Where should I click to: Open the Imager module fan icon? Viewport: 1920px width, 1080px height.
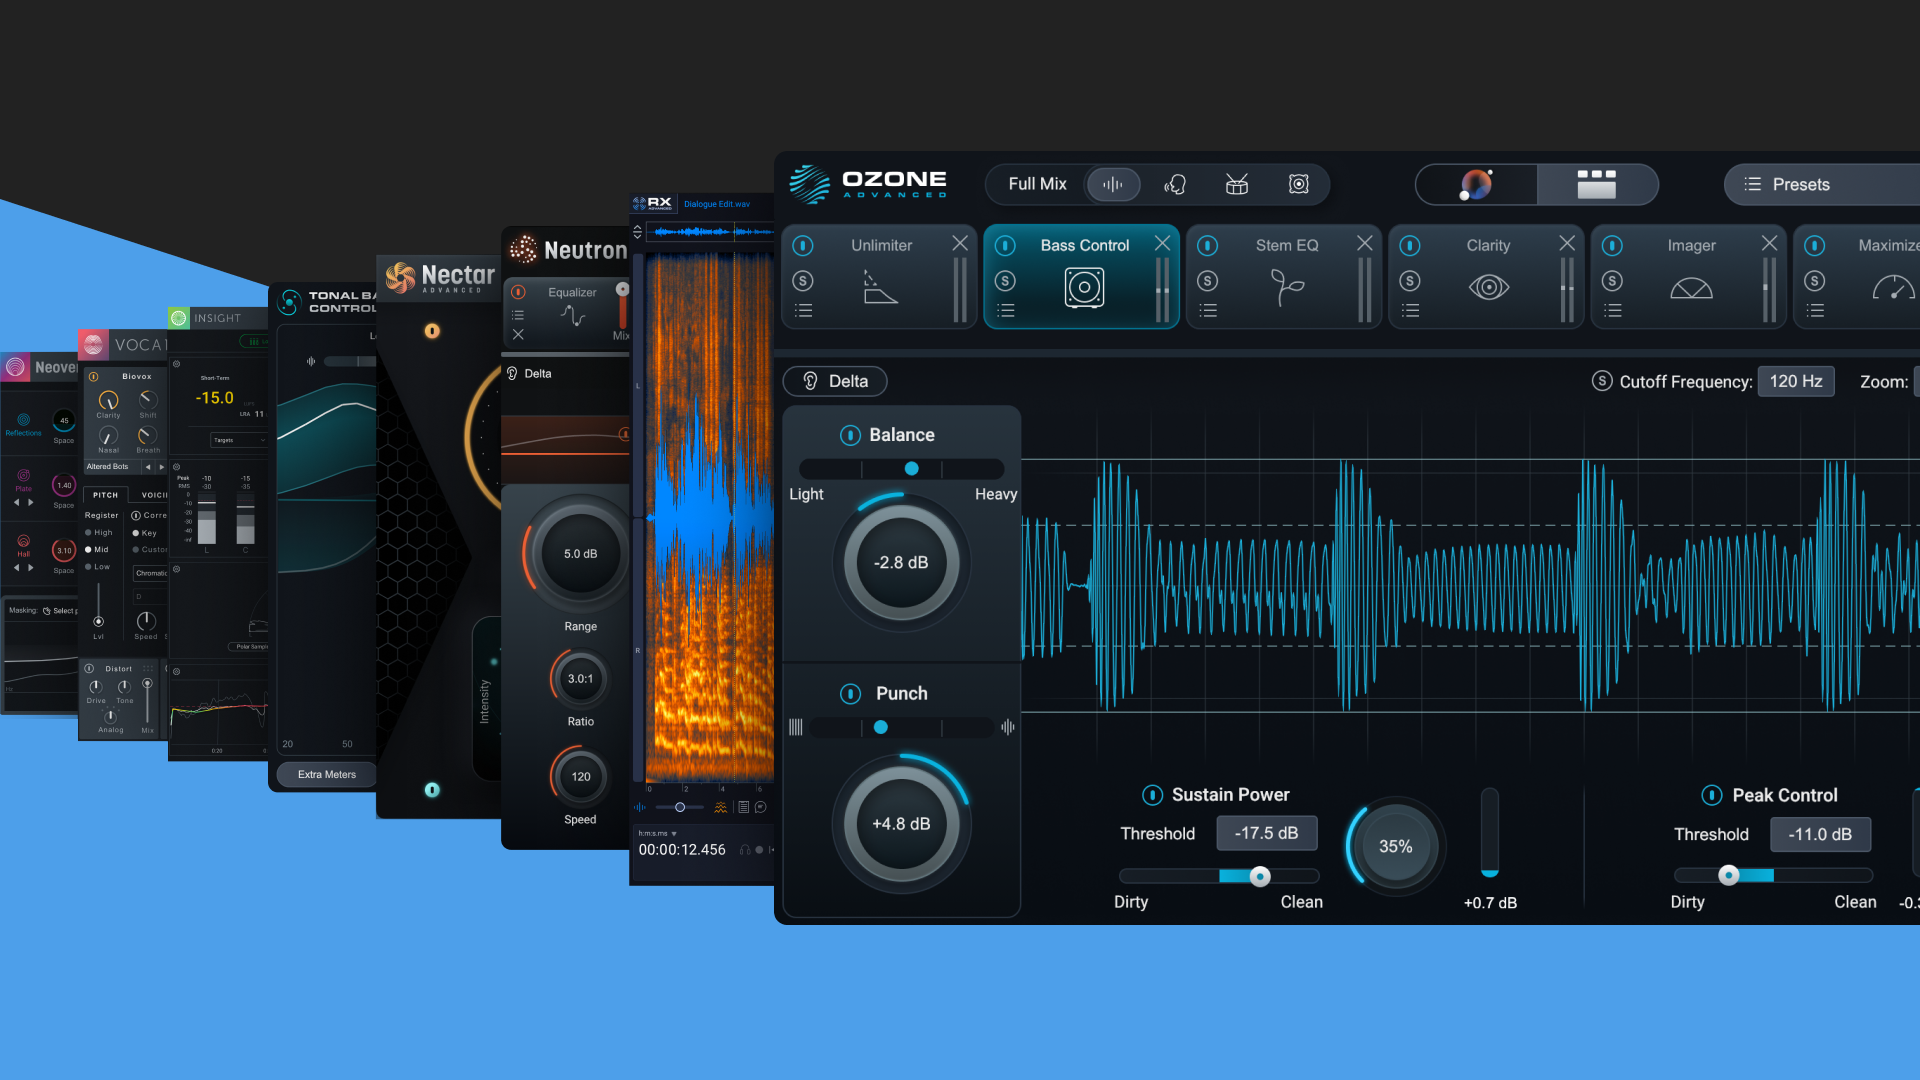(x=1691, y=288)
